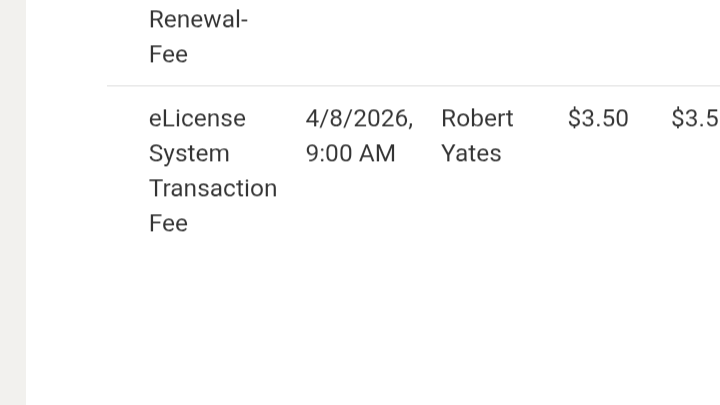The image size is (720, 405).
Task: Click the "Fee" word directly under "Renewal-"
Action: 168,54
